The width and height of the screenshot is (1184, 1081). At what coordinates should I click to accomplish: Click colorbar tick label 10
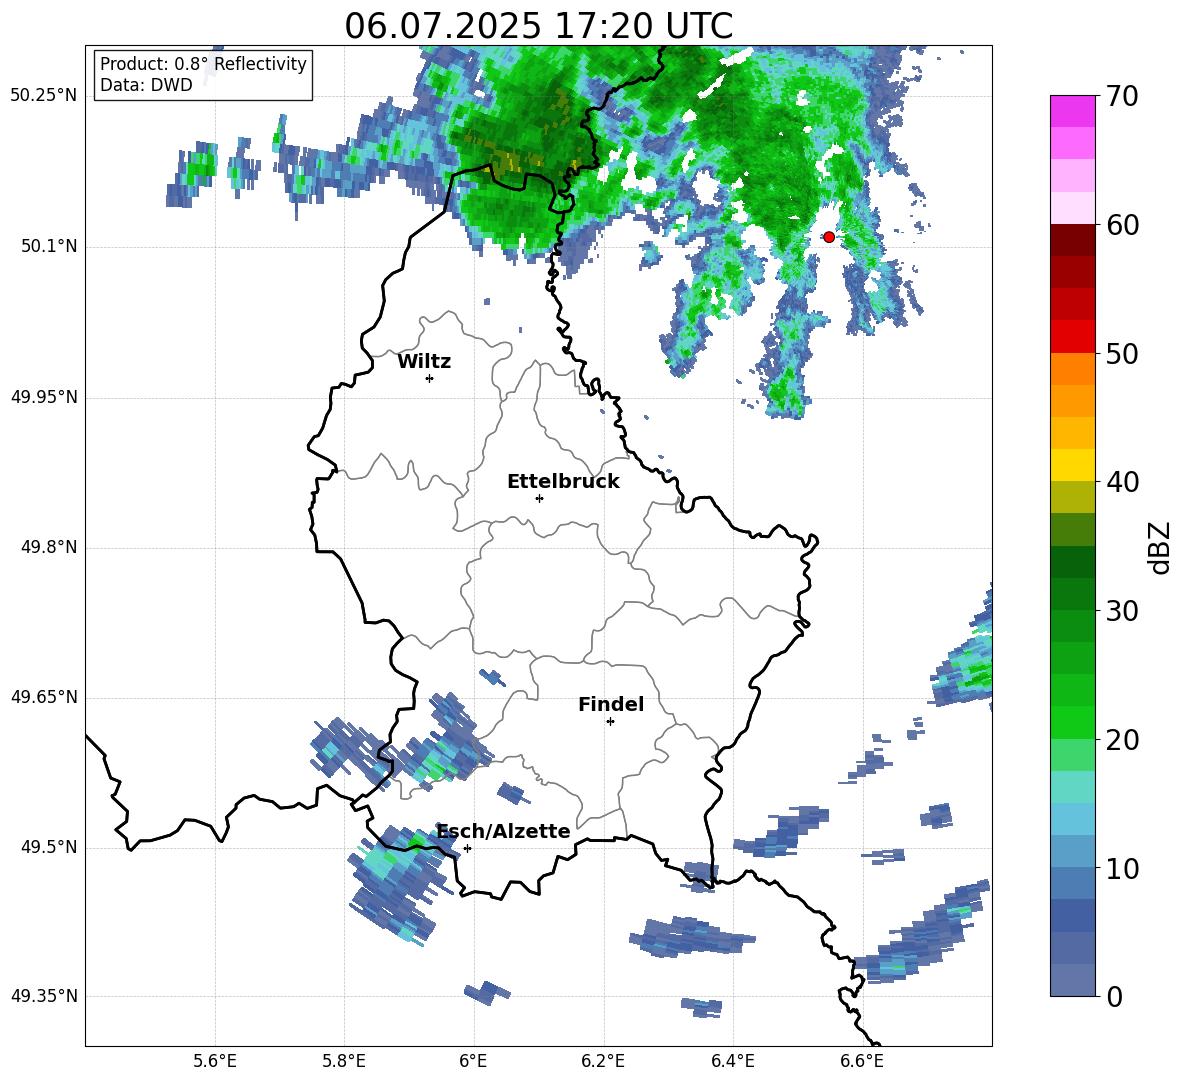[x=1121, y=868]
